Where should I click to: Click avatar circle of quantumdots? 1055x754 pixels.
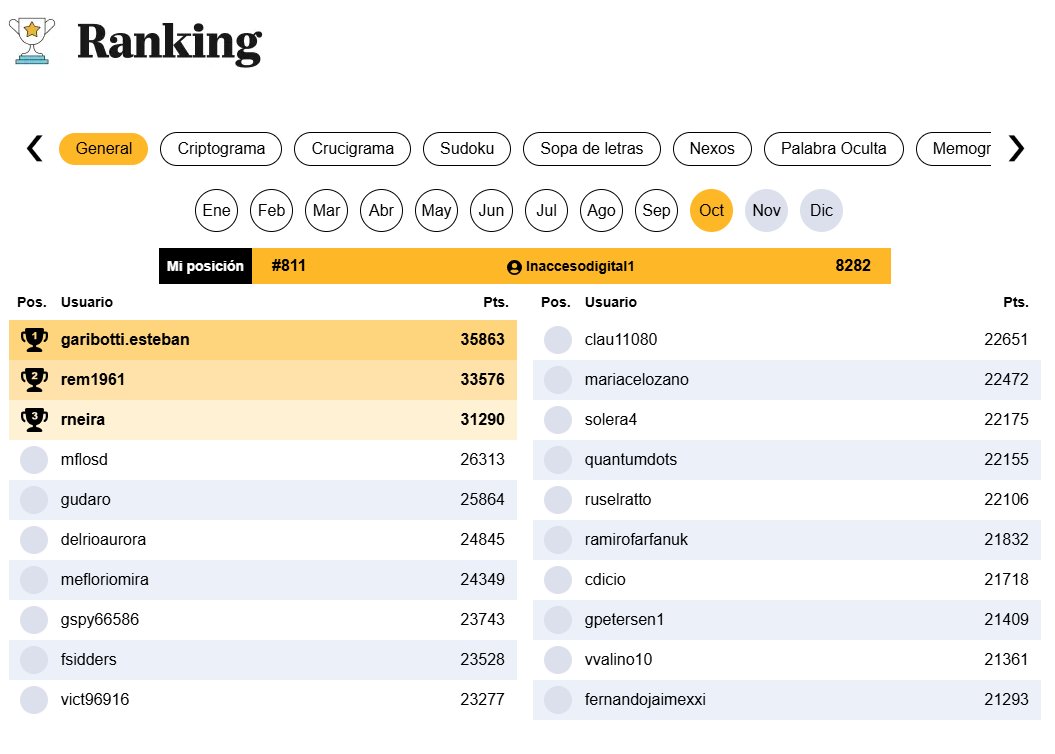558,459
